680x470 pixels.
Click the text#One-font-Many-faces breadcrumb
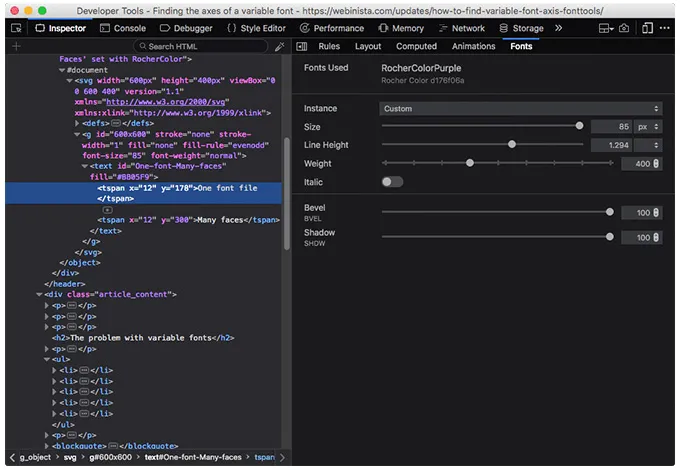191,457
